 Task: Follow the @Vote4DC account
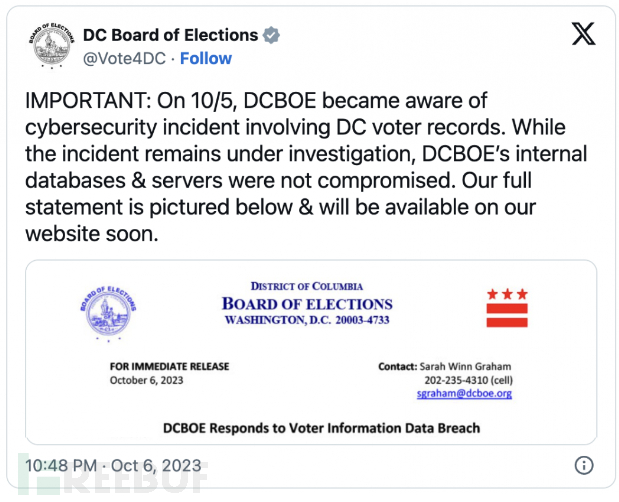[208, 59]
